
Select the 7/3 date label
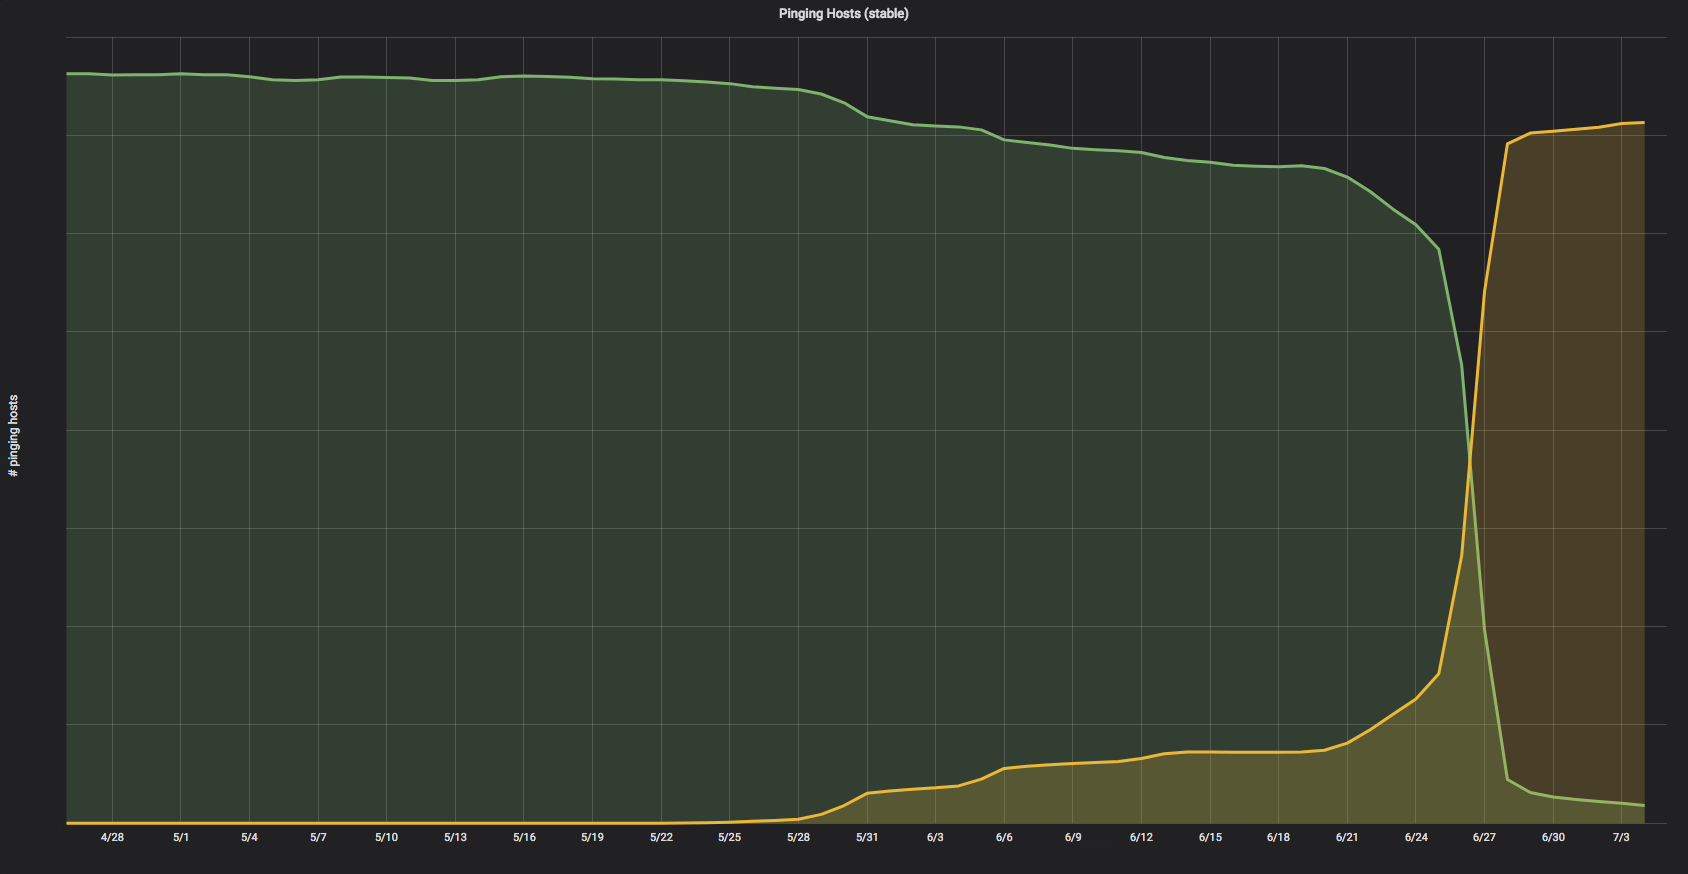click(1621, 837)
